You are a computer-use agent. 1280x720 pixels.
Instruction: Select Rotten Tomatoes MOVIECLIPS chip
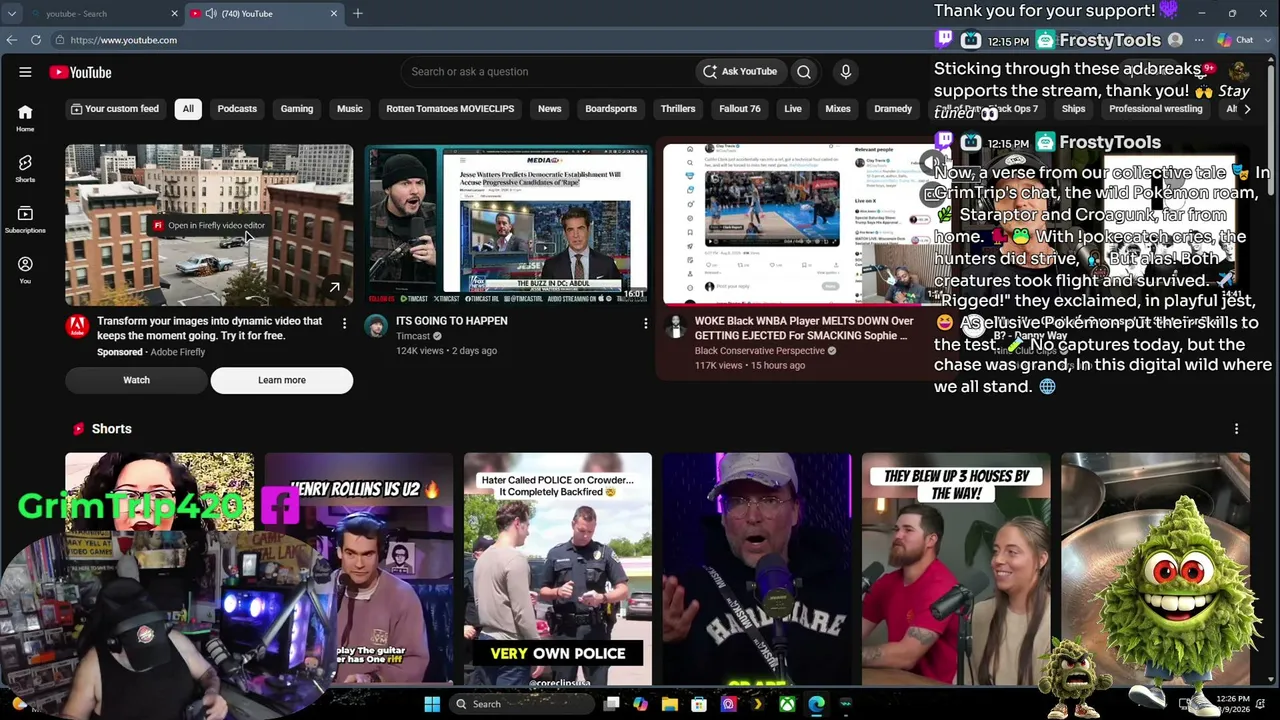coord(450,109)
